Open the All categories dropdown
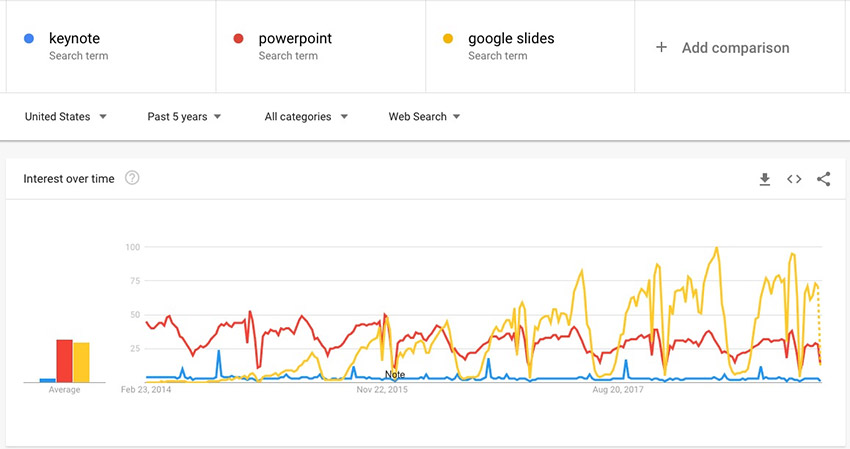Screen dimensions: 850x449 click(x=306, y=117)
